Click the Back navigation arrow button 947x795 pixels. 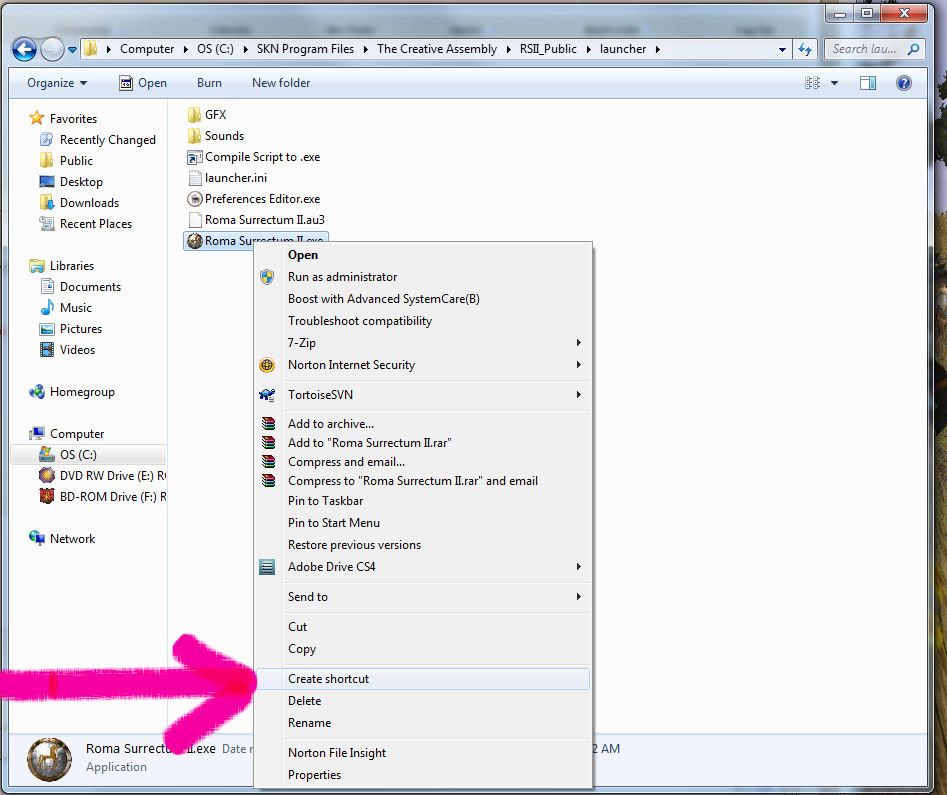coord(24,49)
